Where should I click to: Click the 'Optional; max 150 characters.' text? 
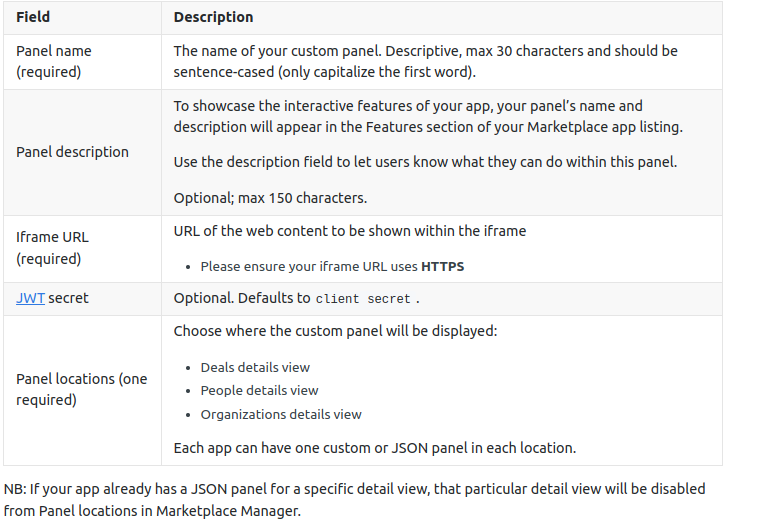point(270,198)
